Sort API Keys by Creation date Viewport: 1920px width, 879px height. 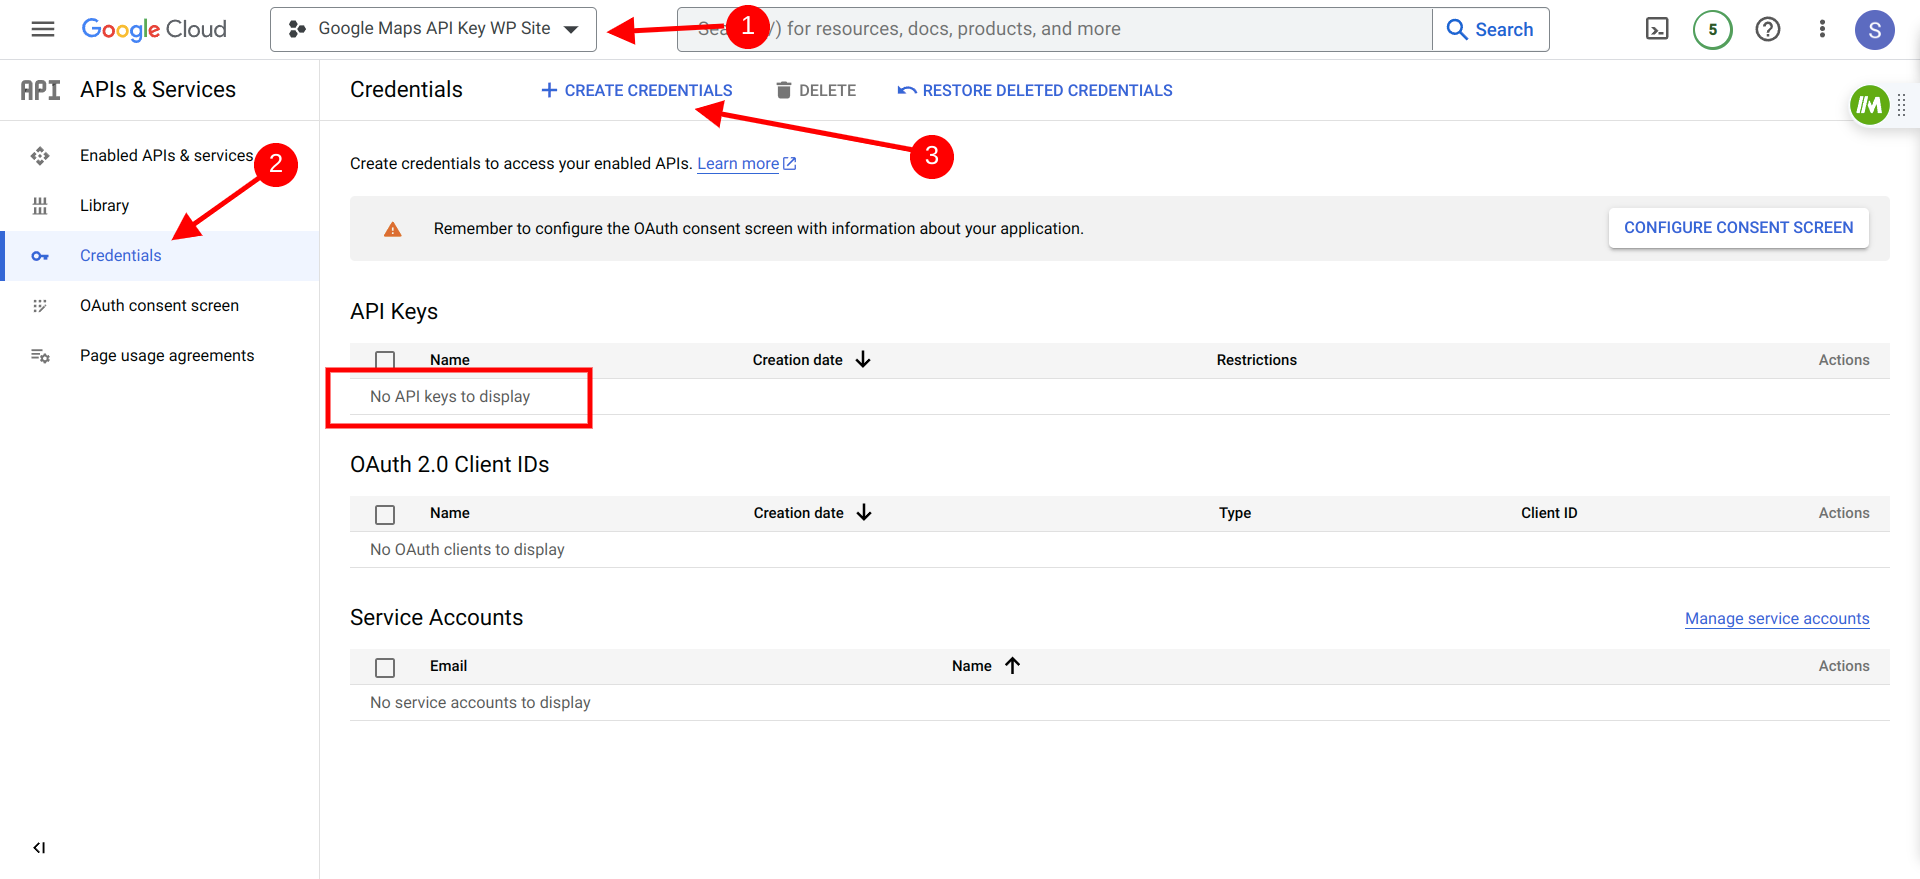(811, 360)
